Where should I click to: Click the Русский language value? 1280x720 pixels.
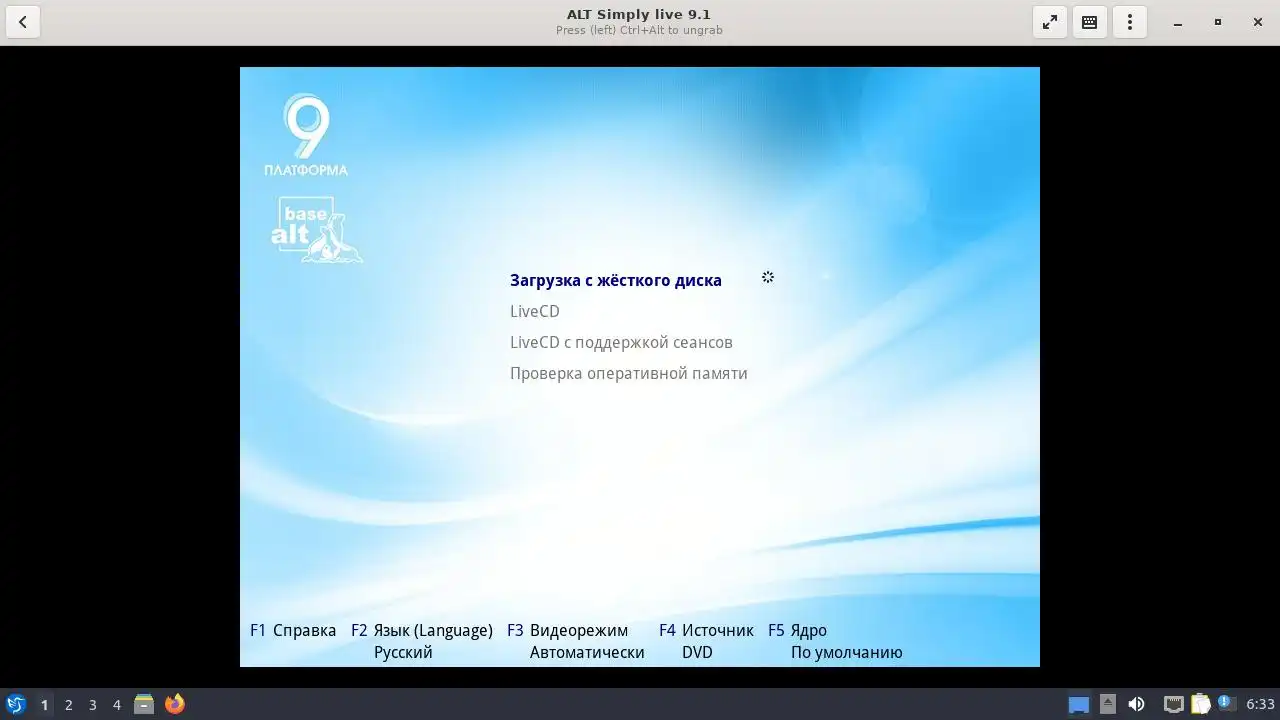[x=403, y=653]
